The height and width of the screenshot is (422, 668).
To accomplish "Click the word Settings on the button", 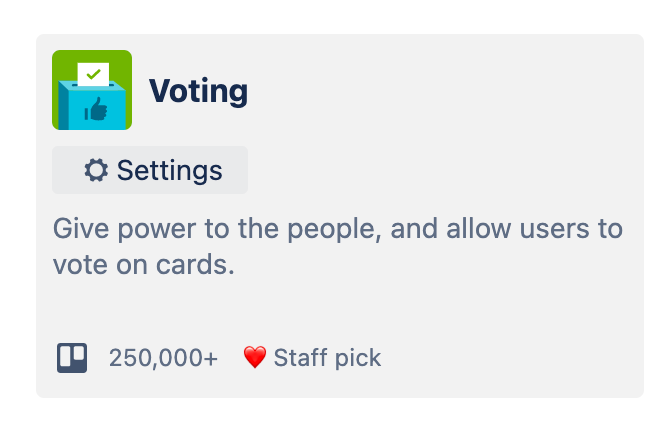I will tap(170, 170).
